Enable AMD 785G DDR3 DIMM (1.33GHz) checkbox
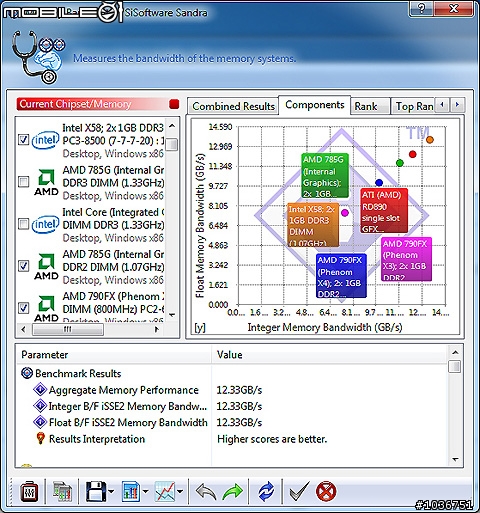Image resolution: width=480 pixels, height=513 pixels. pyautogui.click(x=23, y=182)
